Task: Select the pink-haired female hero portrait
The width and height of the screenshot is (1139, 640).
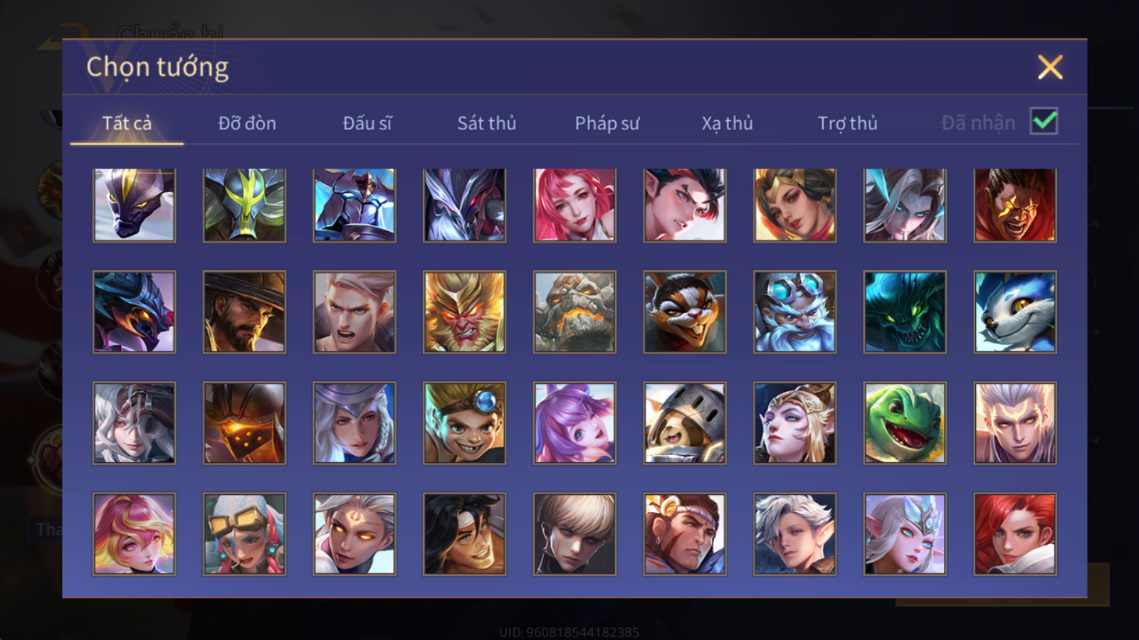Action: coord(575,205)
